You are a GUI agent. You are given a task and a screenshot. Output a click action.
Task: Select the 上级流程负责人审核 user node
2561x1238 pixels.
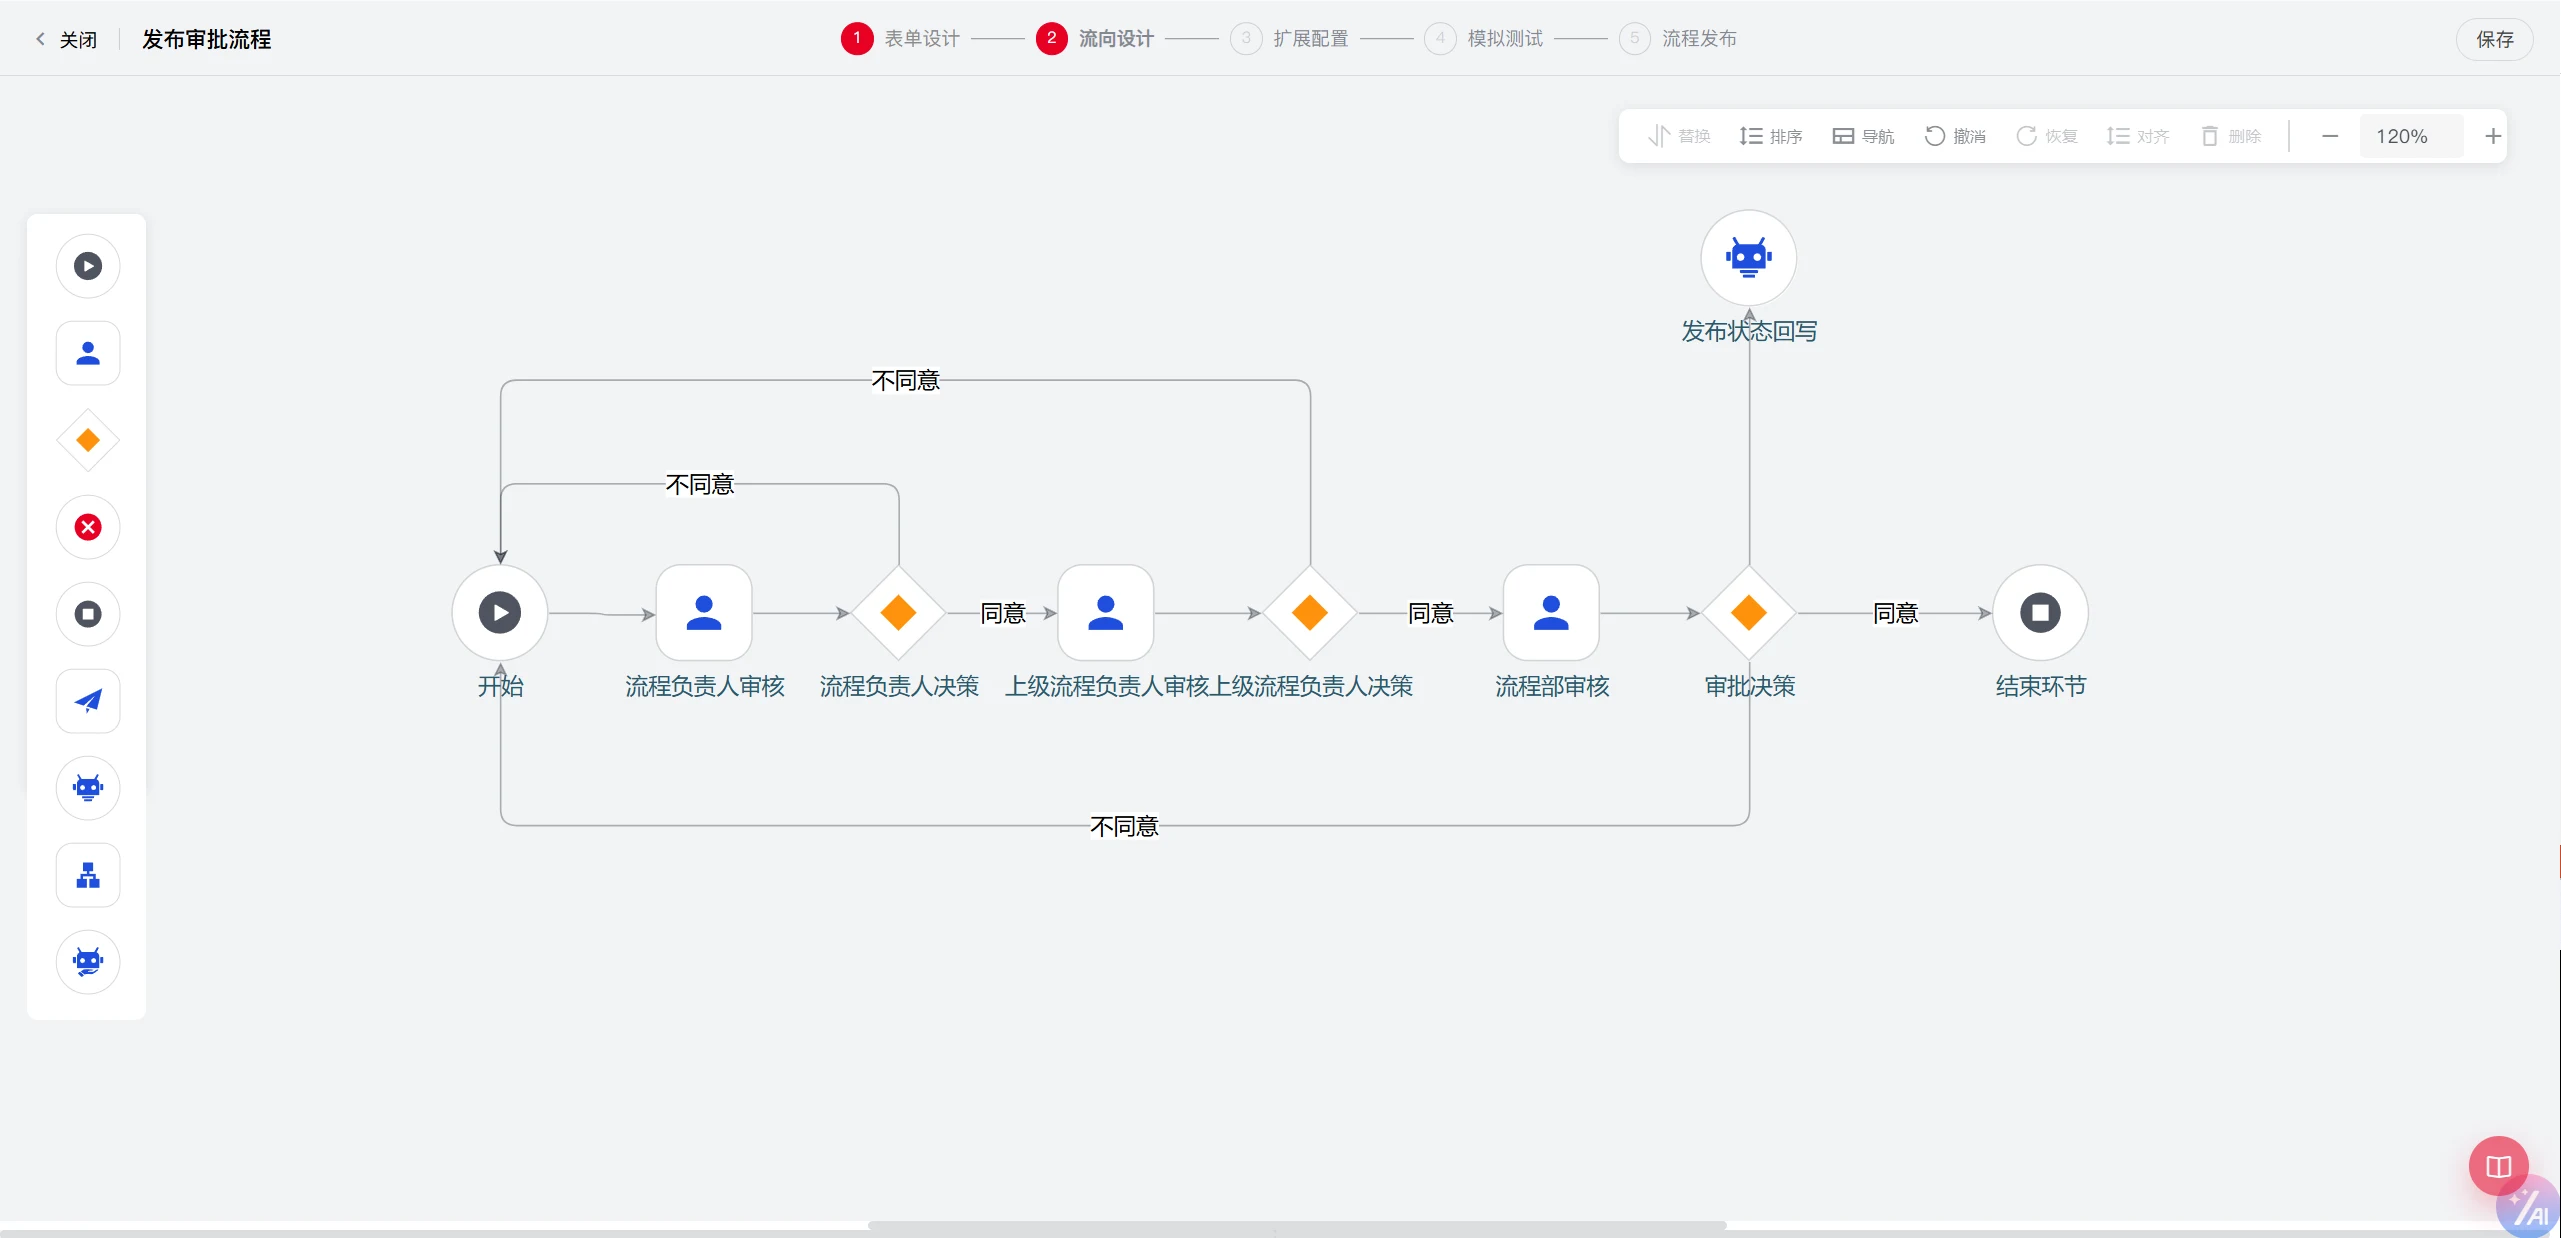point(1106,613)
